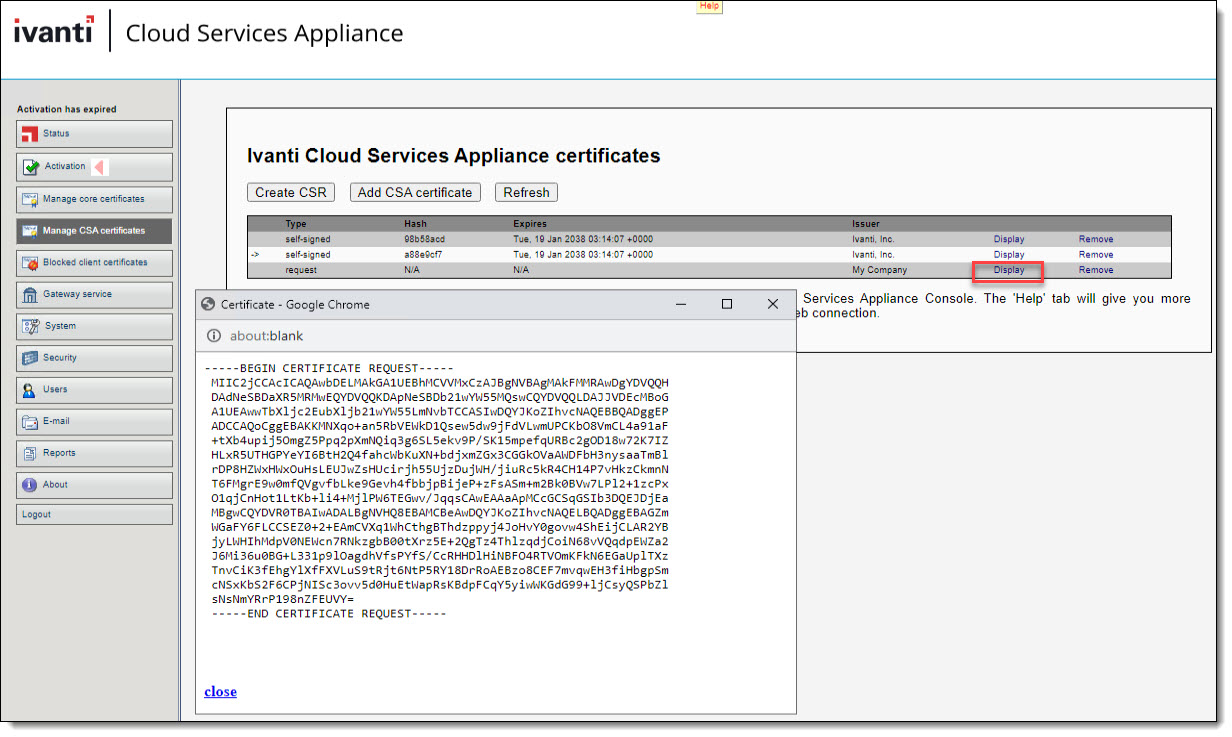Click the about:blank address bar

266,336
